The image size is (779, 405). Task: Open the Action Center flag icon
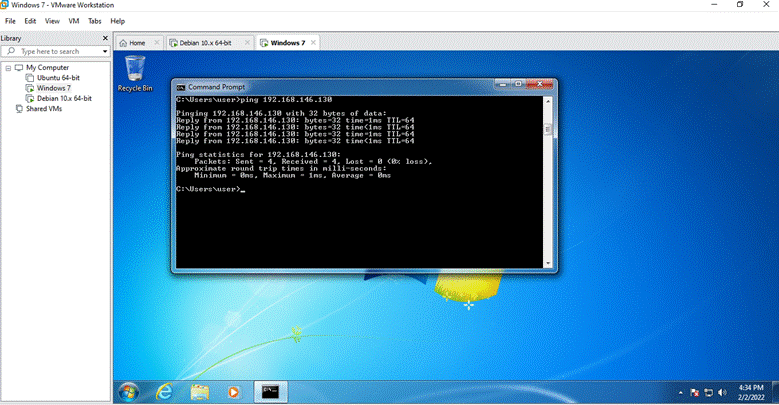pyautogui.click(x=695, y=393)
